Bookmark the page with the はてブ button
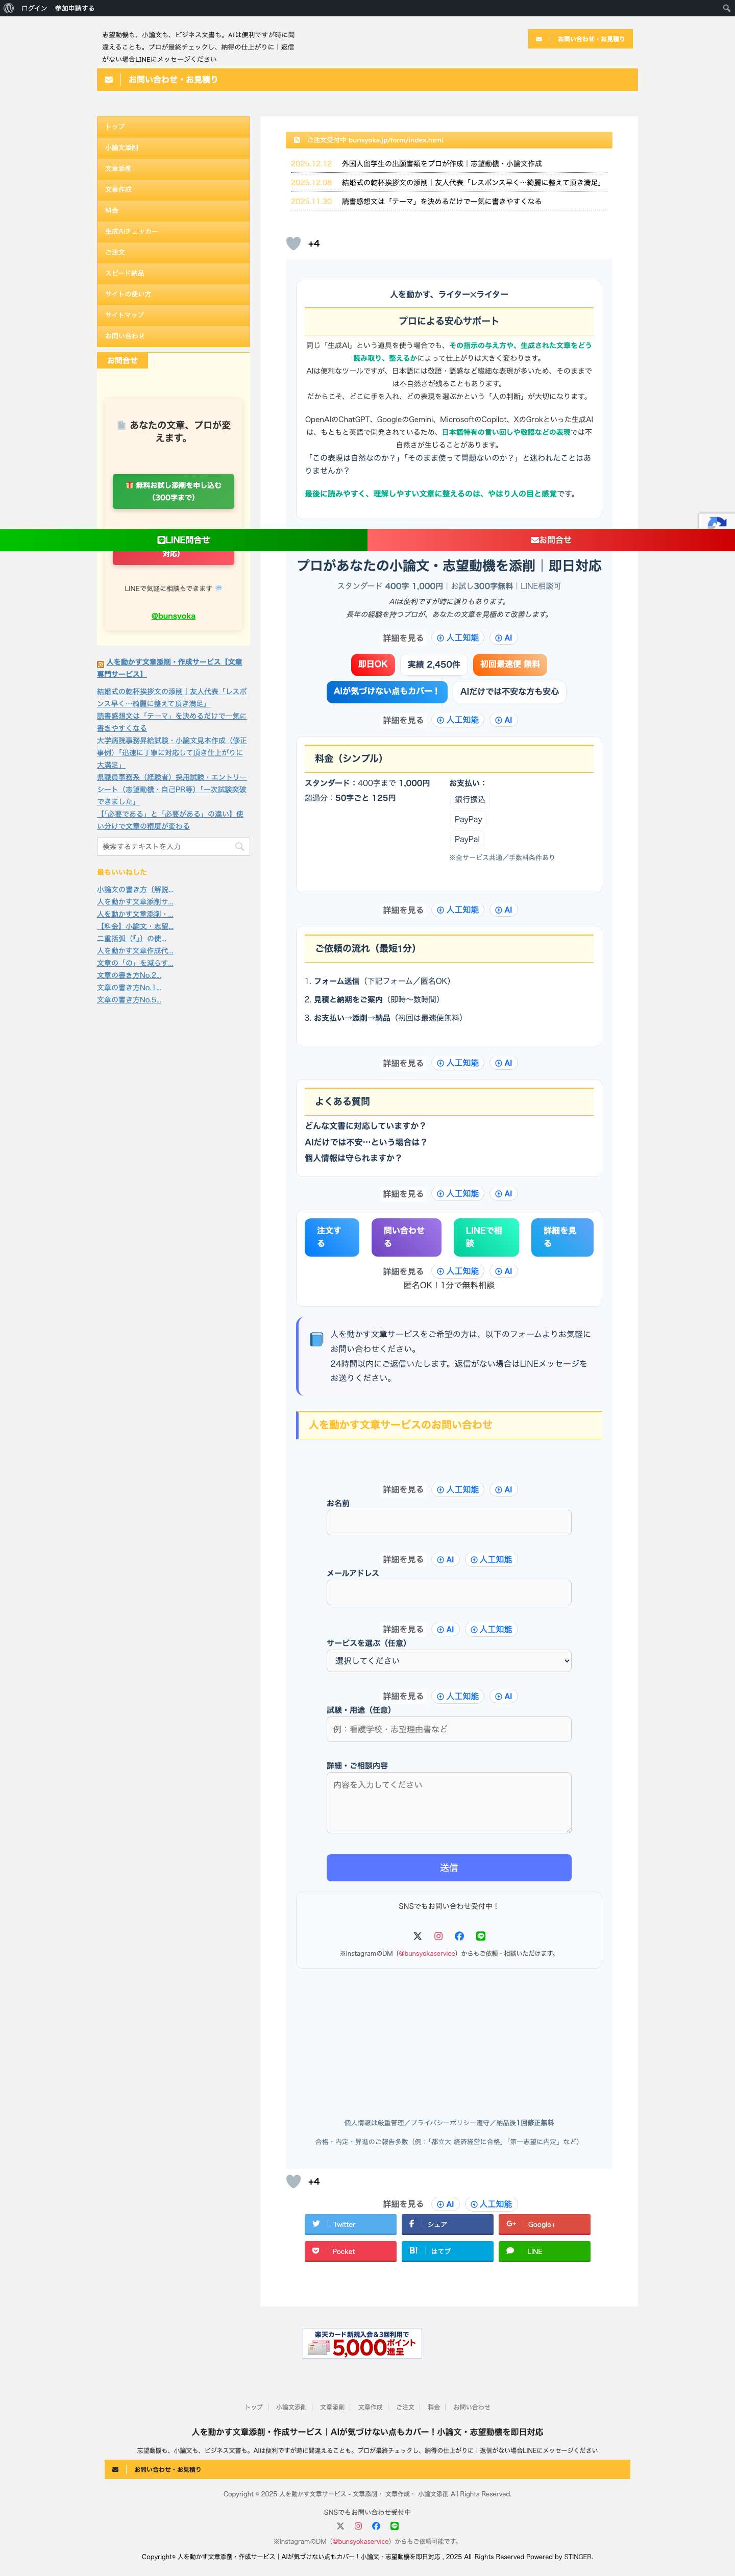This screenshot has height=2576, width=735. click(447, 2251)
